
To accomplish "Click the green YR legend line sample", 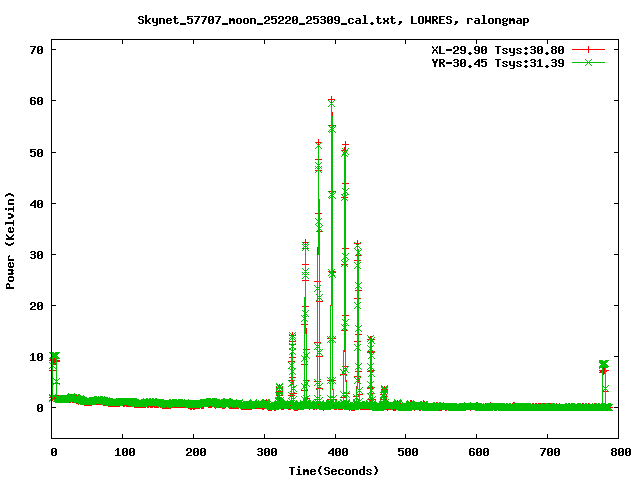I will pyautogui.click(x=588, y=62).
